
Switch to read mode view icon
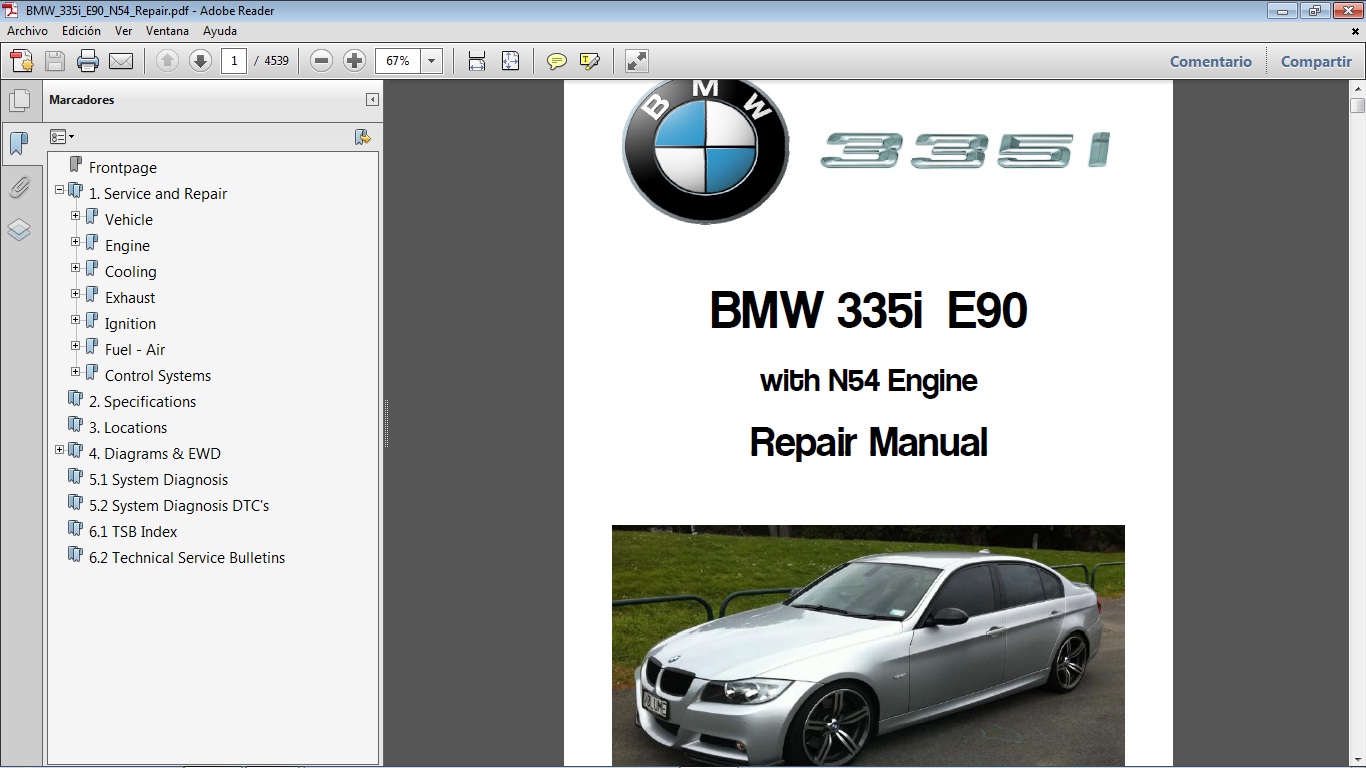pyautogui.click(x=637, y=61)
